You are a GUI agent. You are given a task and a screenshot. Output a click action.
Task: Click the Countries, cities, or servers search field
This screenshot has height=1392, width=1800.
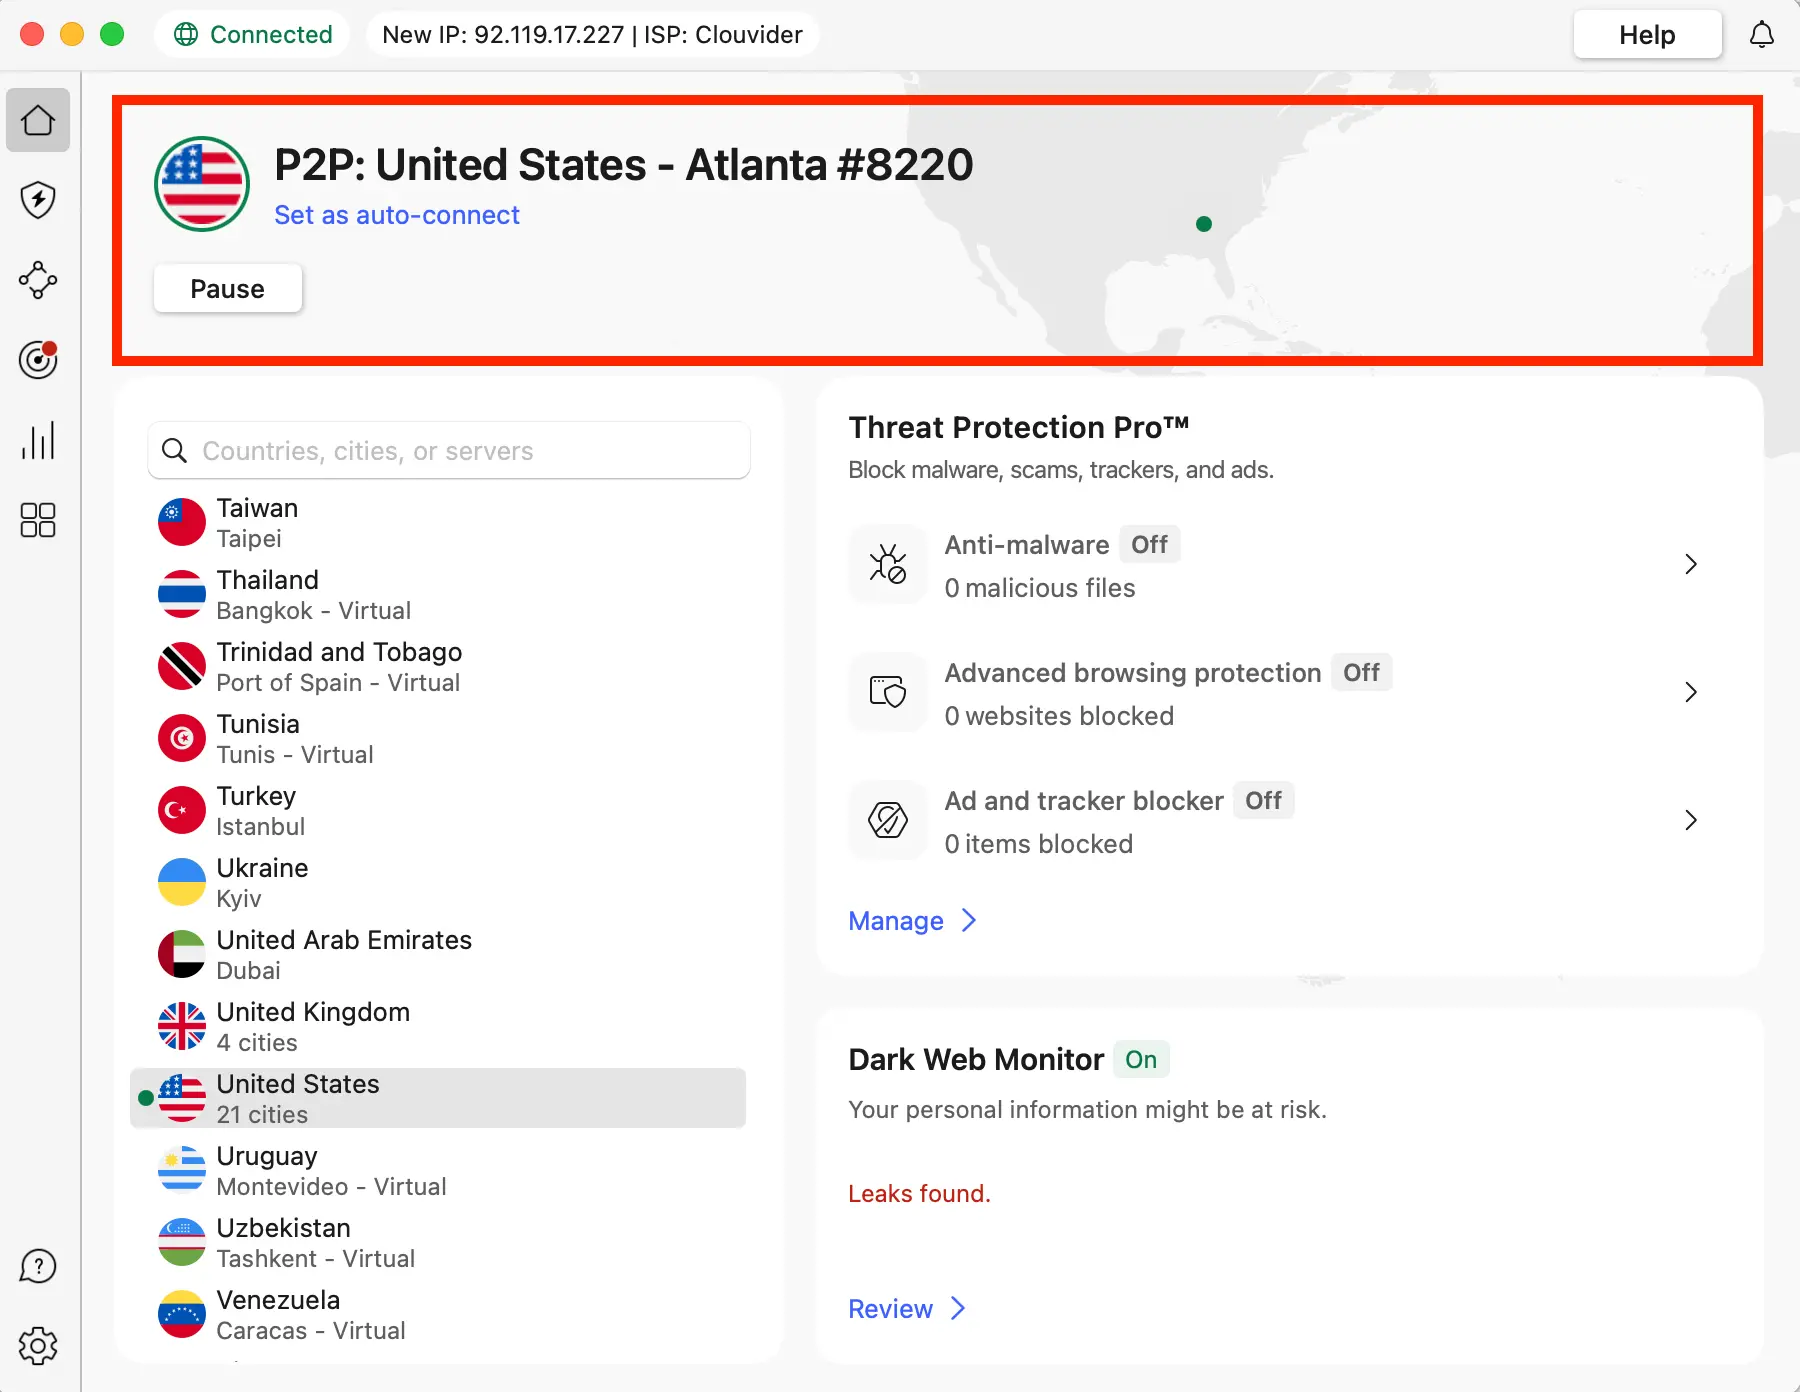(448, 450)
